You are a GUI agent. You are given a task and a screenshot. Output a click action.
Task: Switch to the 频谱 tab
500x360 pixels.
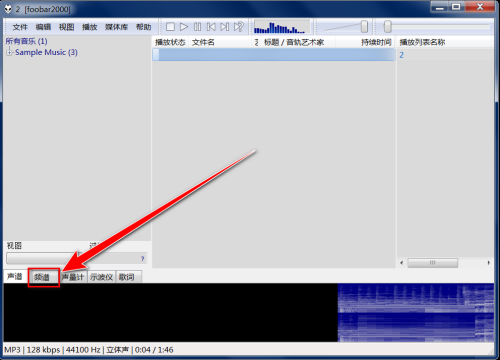point(42,277)
